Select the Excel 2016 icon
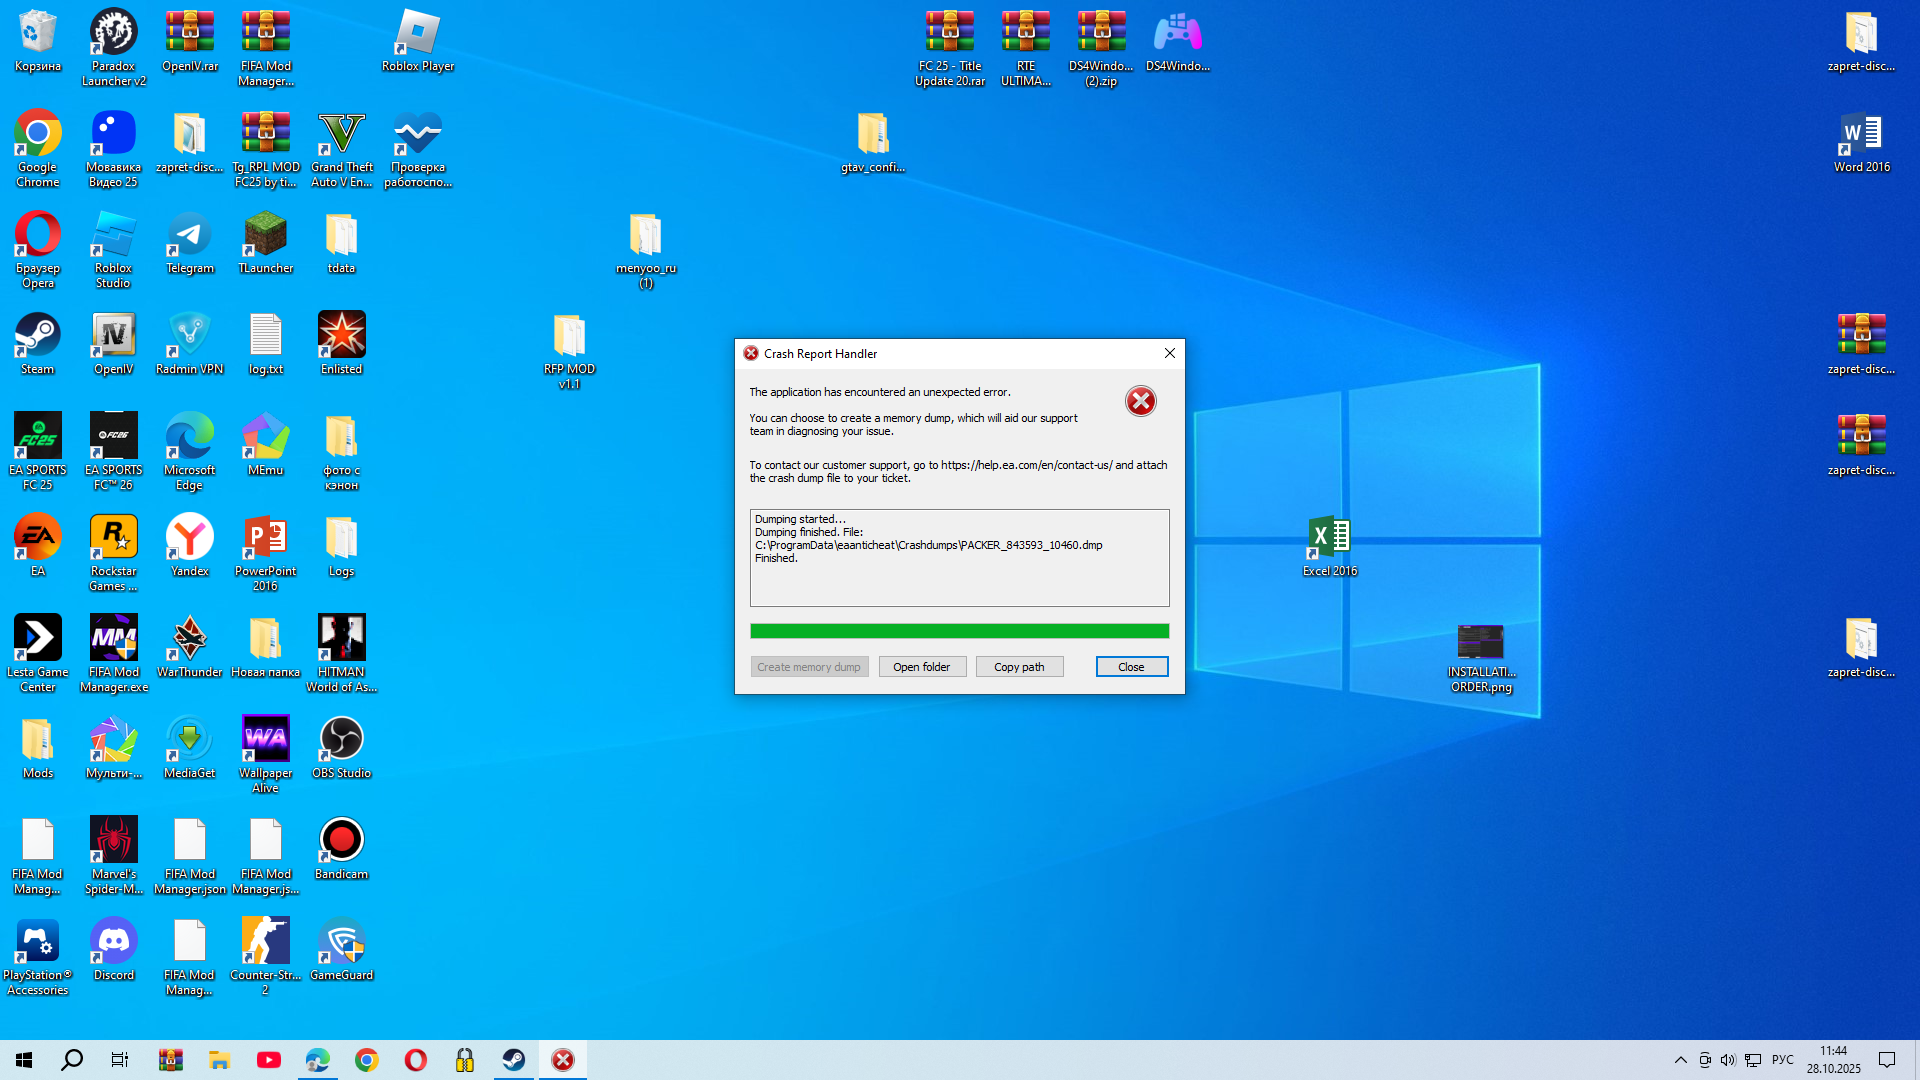Screen dimensions: 1920x1080 click(1329, 544)
